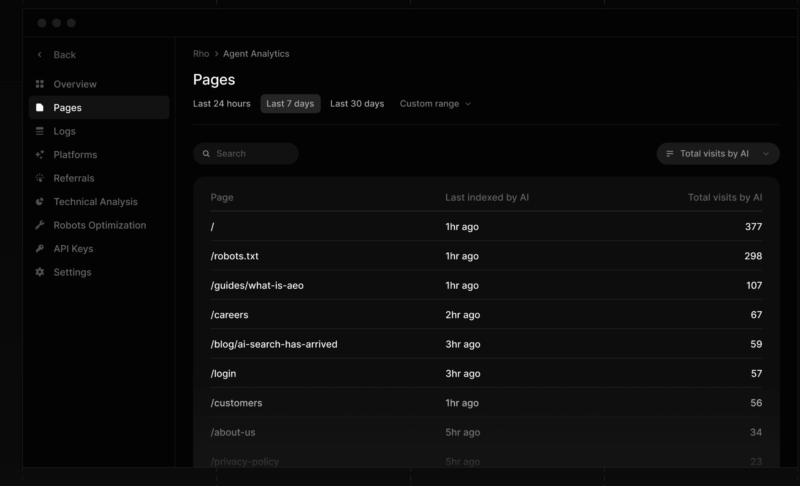800x486 pixels.
Task: Click the Robots Optimization wrench icon
Action: [x=40, y=225]
